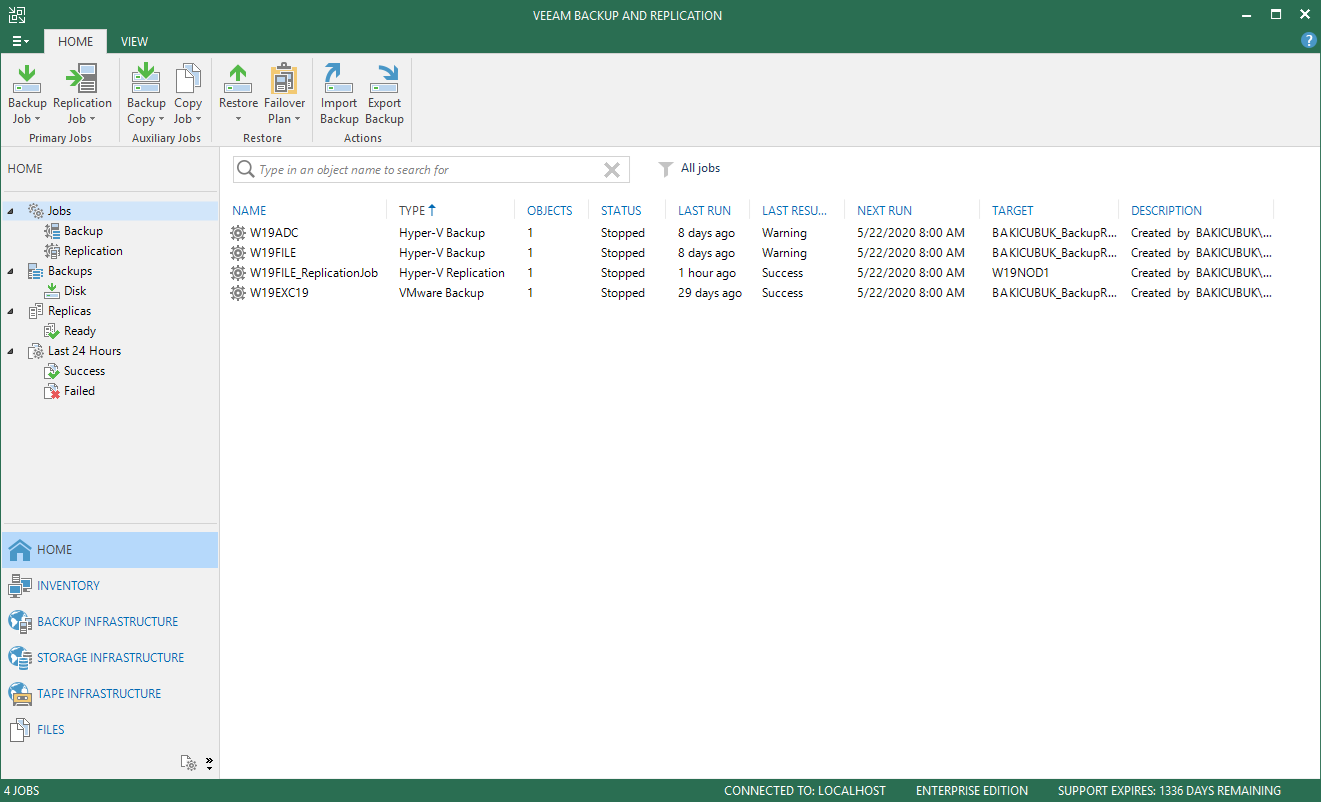Select Backup under Jobs
This screenshot has height=802, width=1321.
(83, 231)
